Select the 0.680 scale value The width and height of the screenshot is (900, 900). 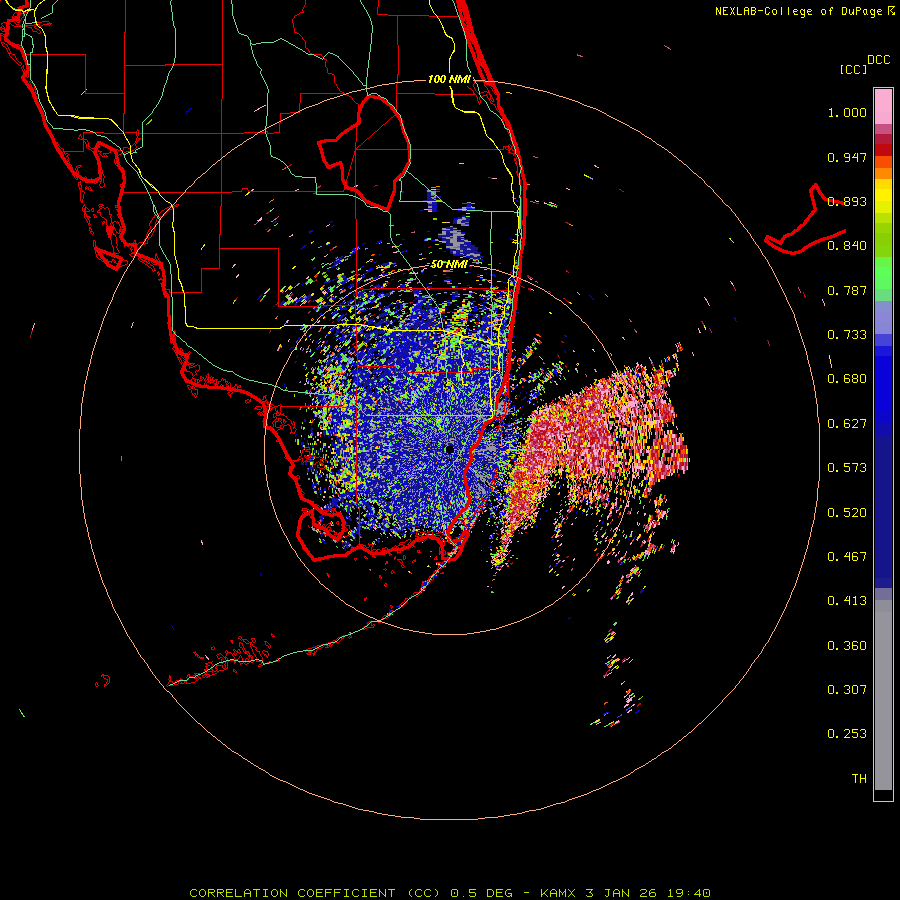click(x=847, y=379)
